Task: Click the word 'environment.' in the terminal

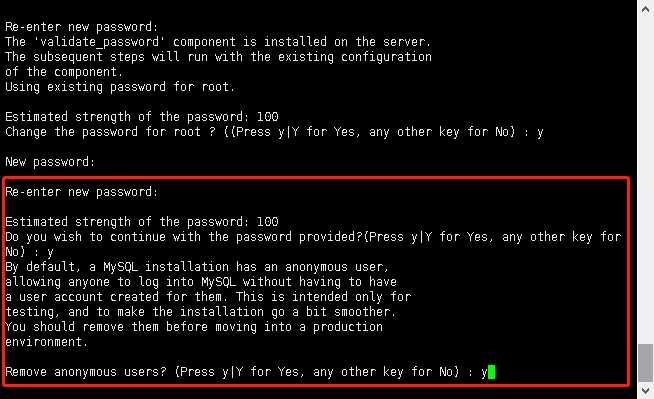Action: [47, 342]
